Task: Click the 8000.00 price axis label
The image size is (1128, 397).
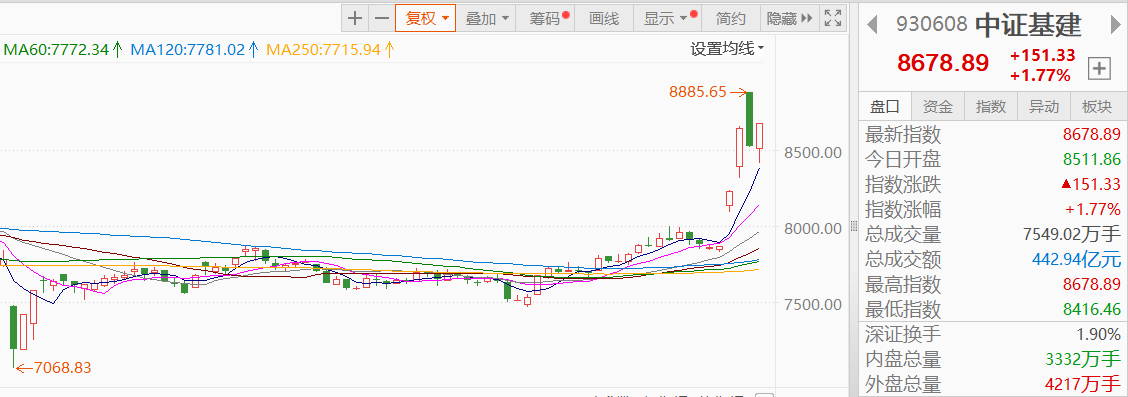Action: click(x=813, y=229)
